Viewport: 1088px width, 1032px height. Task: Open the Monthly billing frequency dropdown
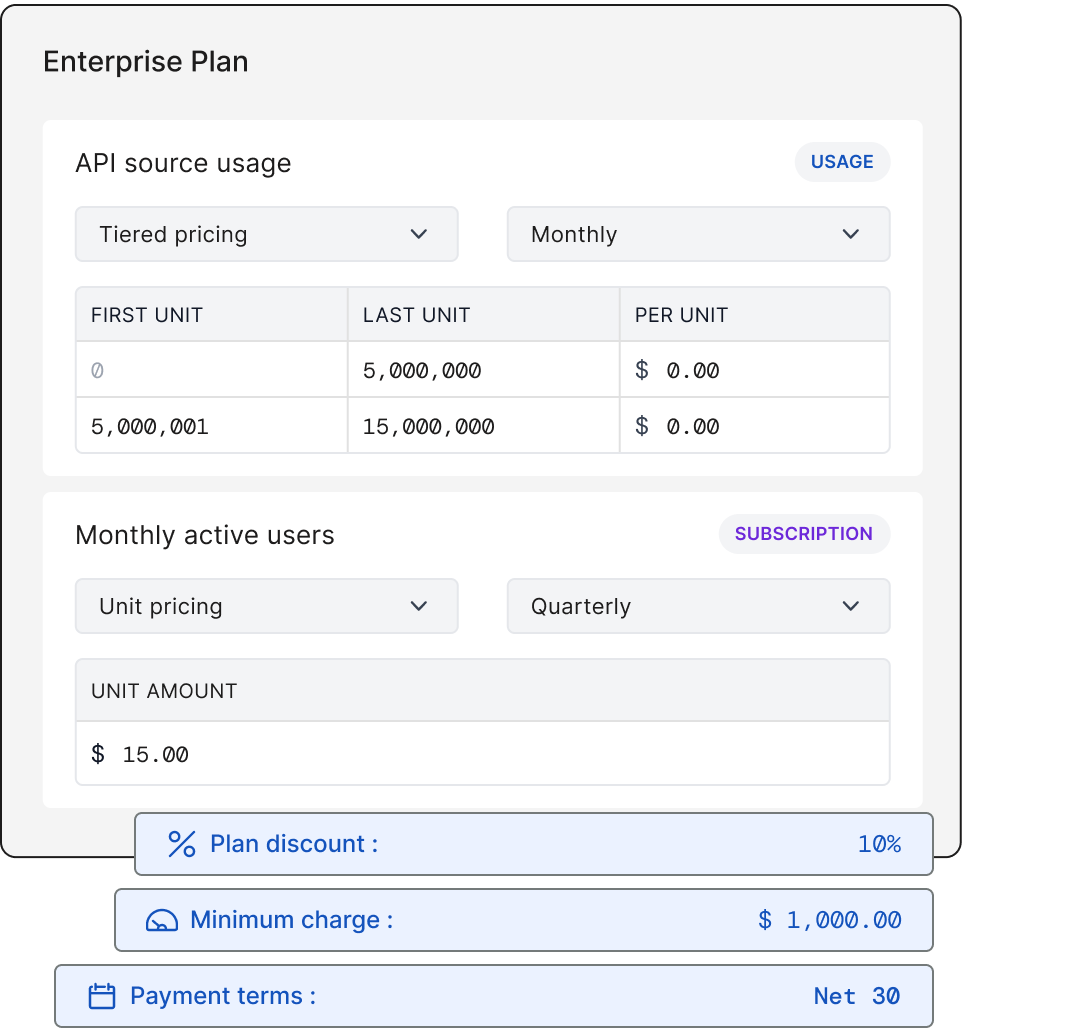698,234
